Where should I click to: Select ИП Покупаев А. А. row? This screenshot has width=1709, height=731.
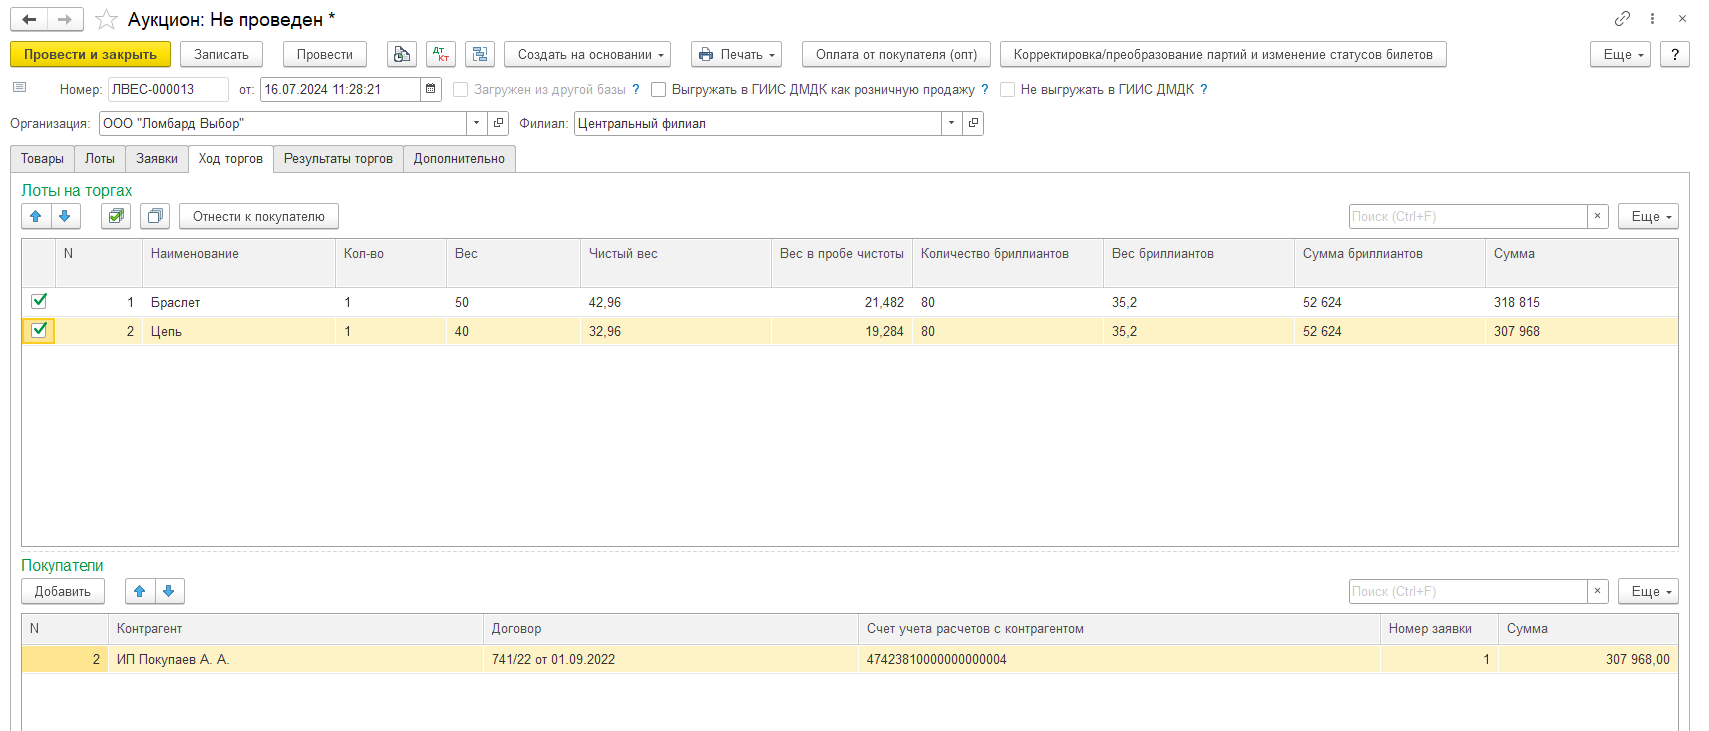tap(849, 659)
